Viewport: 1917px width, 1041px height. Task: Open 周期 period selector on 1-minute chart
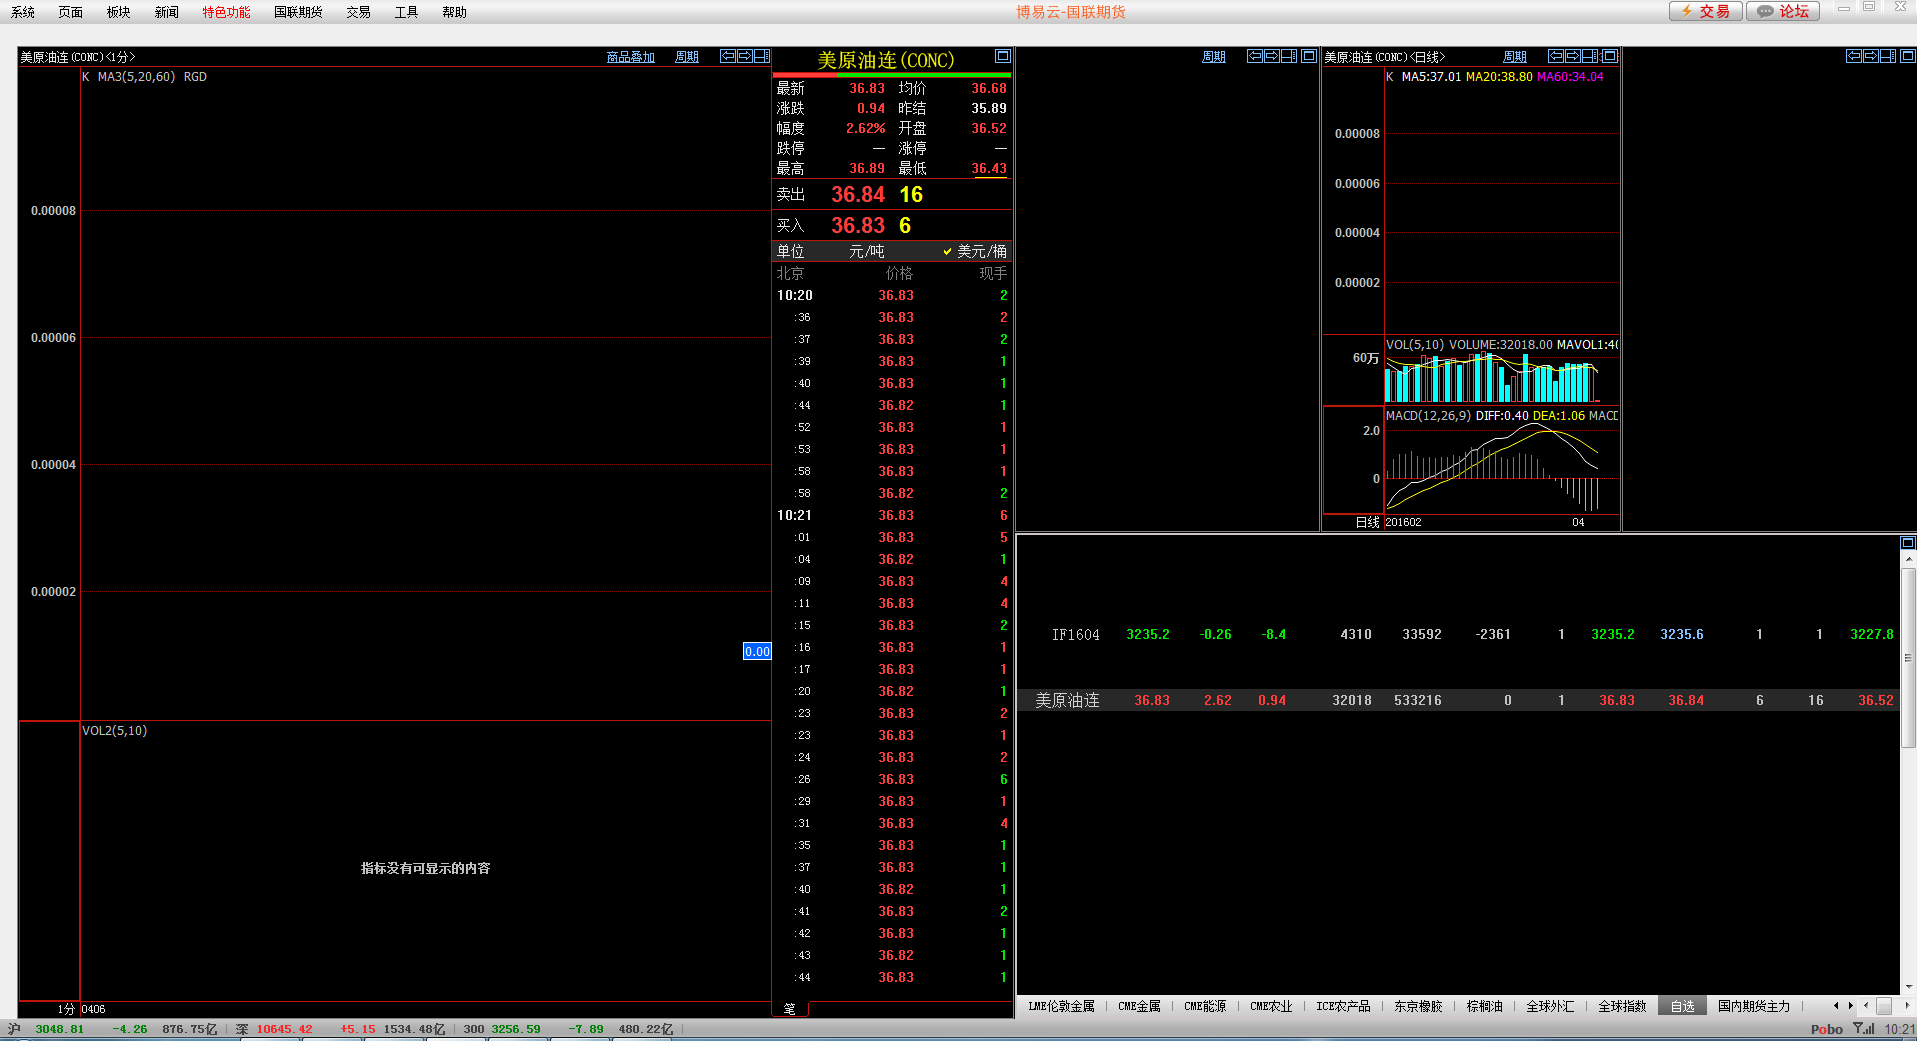pos(687,57)
